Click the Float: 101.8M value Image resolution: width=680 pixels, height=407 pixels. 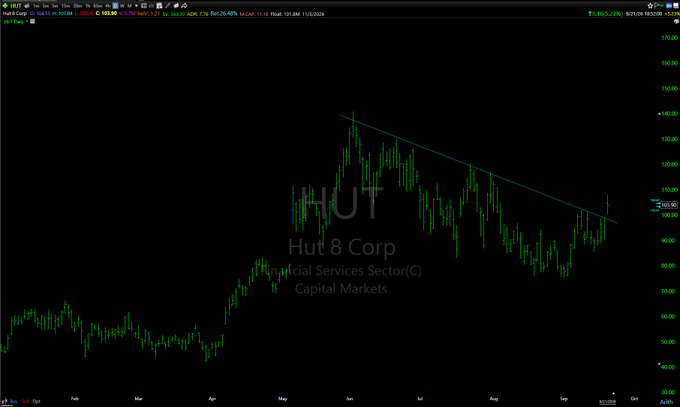tap(285, 14)
